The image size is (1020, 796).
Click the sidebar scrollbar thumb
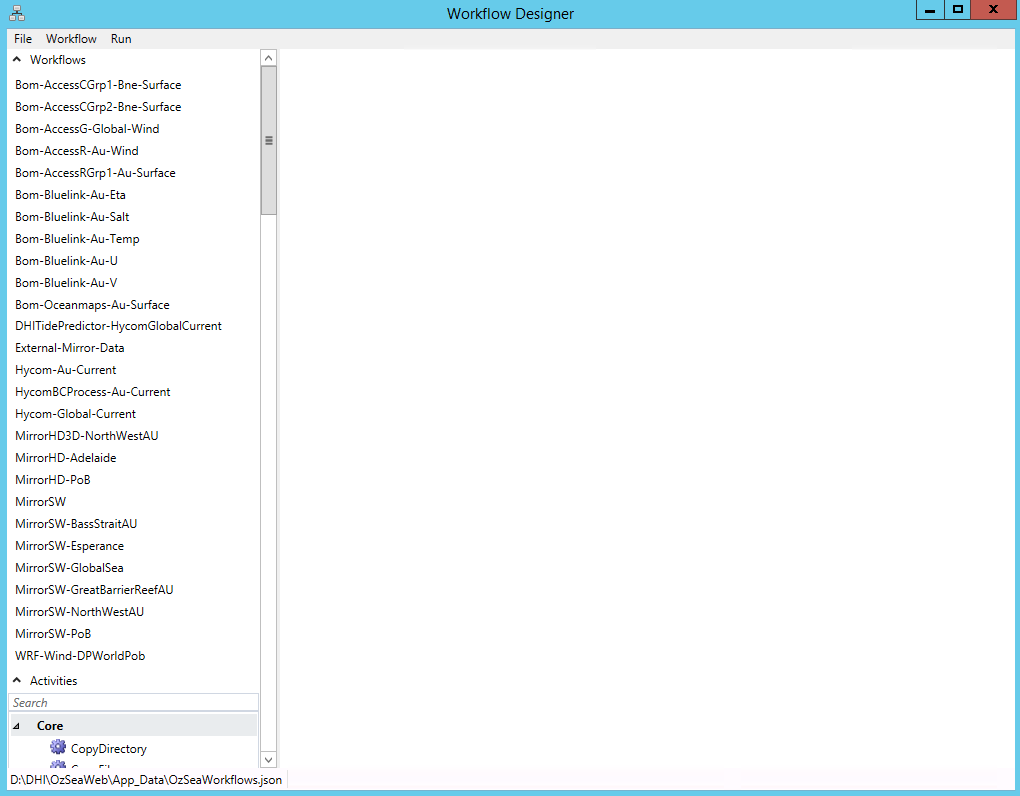[269, 140]
